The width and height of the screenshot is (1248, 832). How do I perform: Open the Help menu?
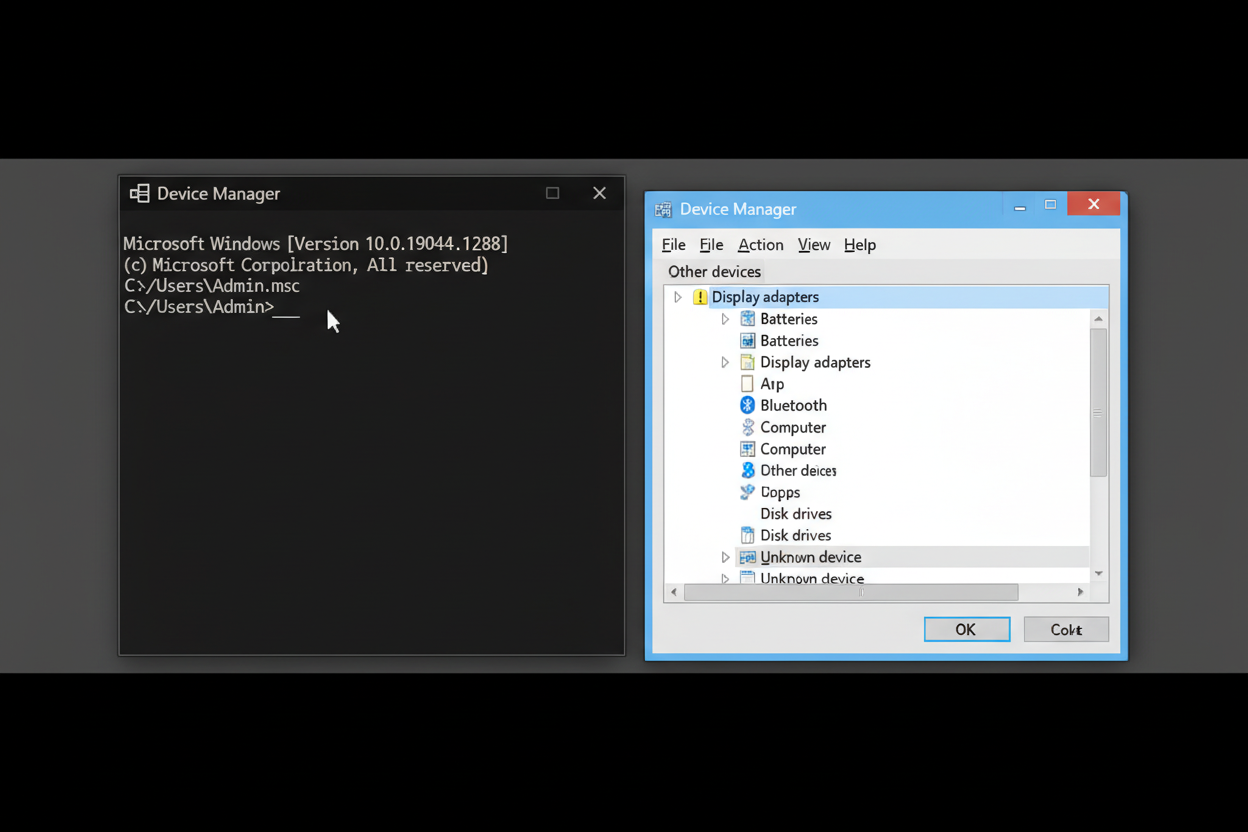tap(859, 245)
